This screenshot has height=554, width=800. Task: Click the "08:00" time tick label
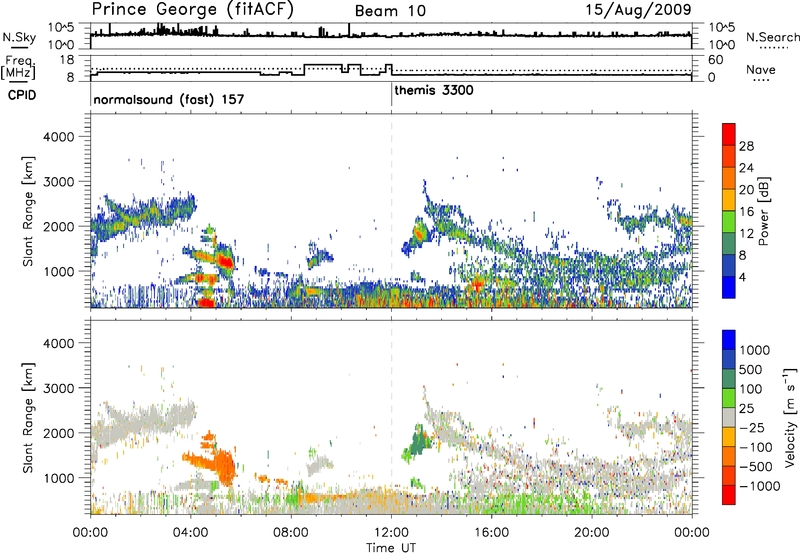tap(291, 533)
